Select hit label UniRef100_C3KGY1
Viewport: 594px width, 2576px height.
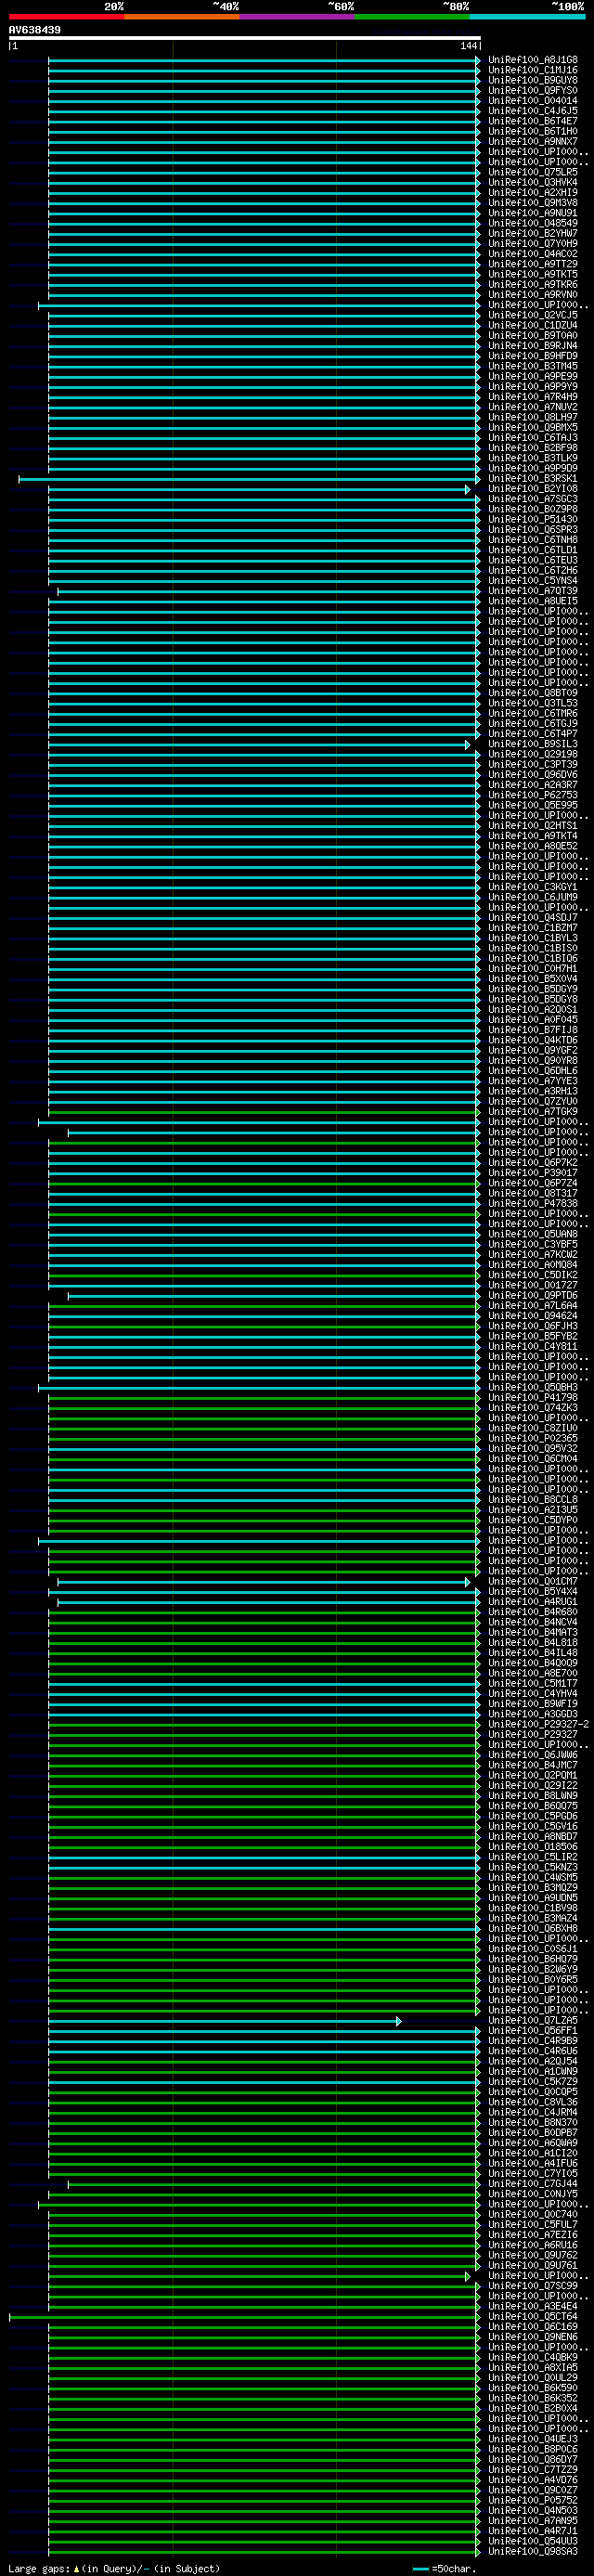[x=533, y=887]
